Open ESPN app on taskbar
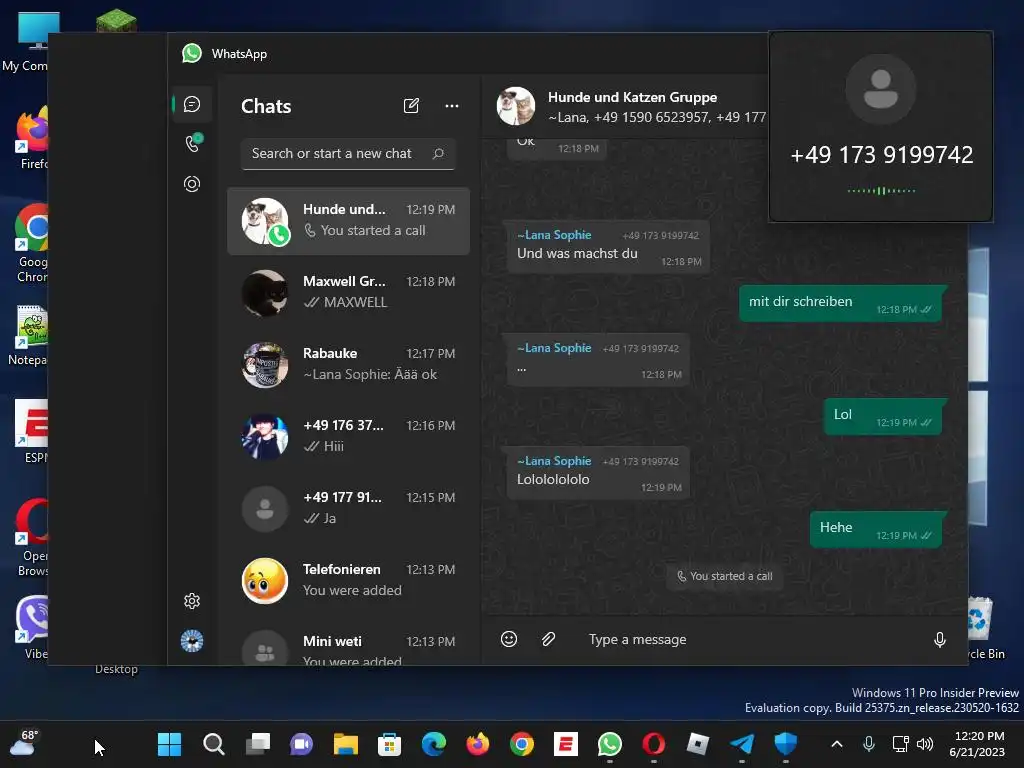This screenshot has width=1024, height=768. (566, 744)
